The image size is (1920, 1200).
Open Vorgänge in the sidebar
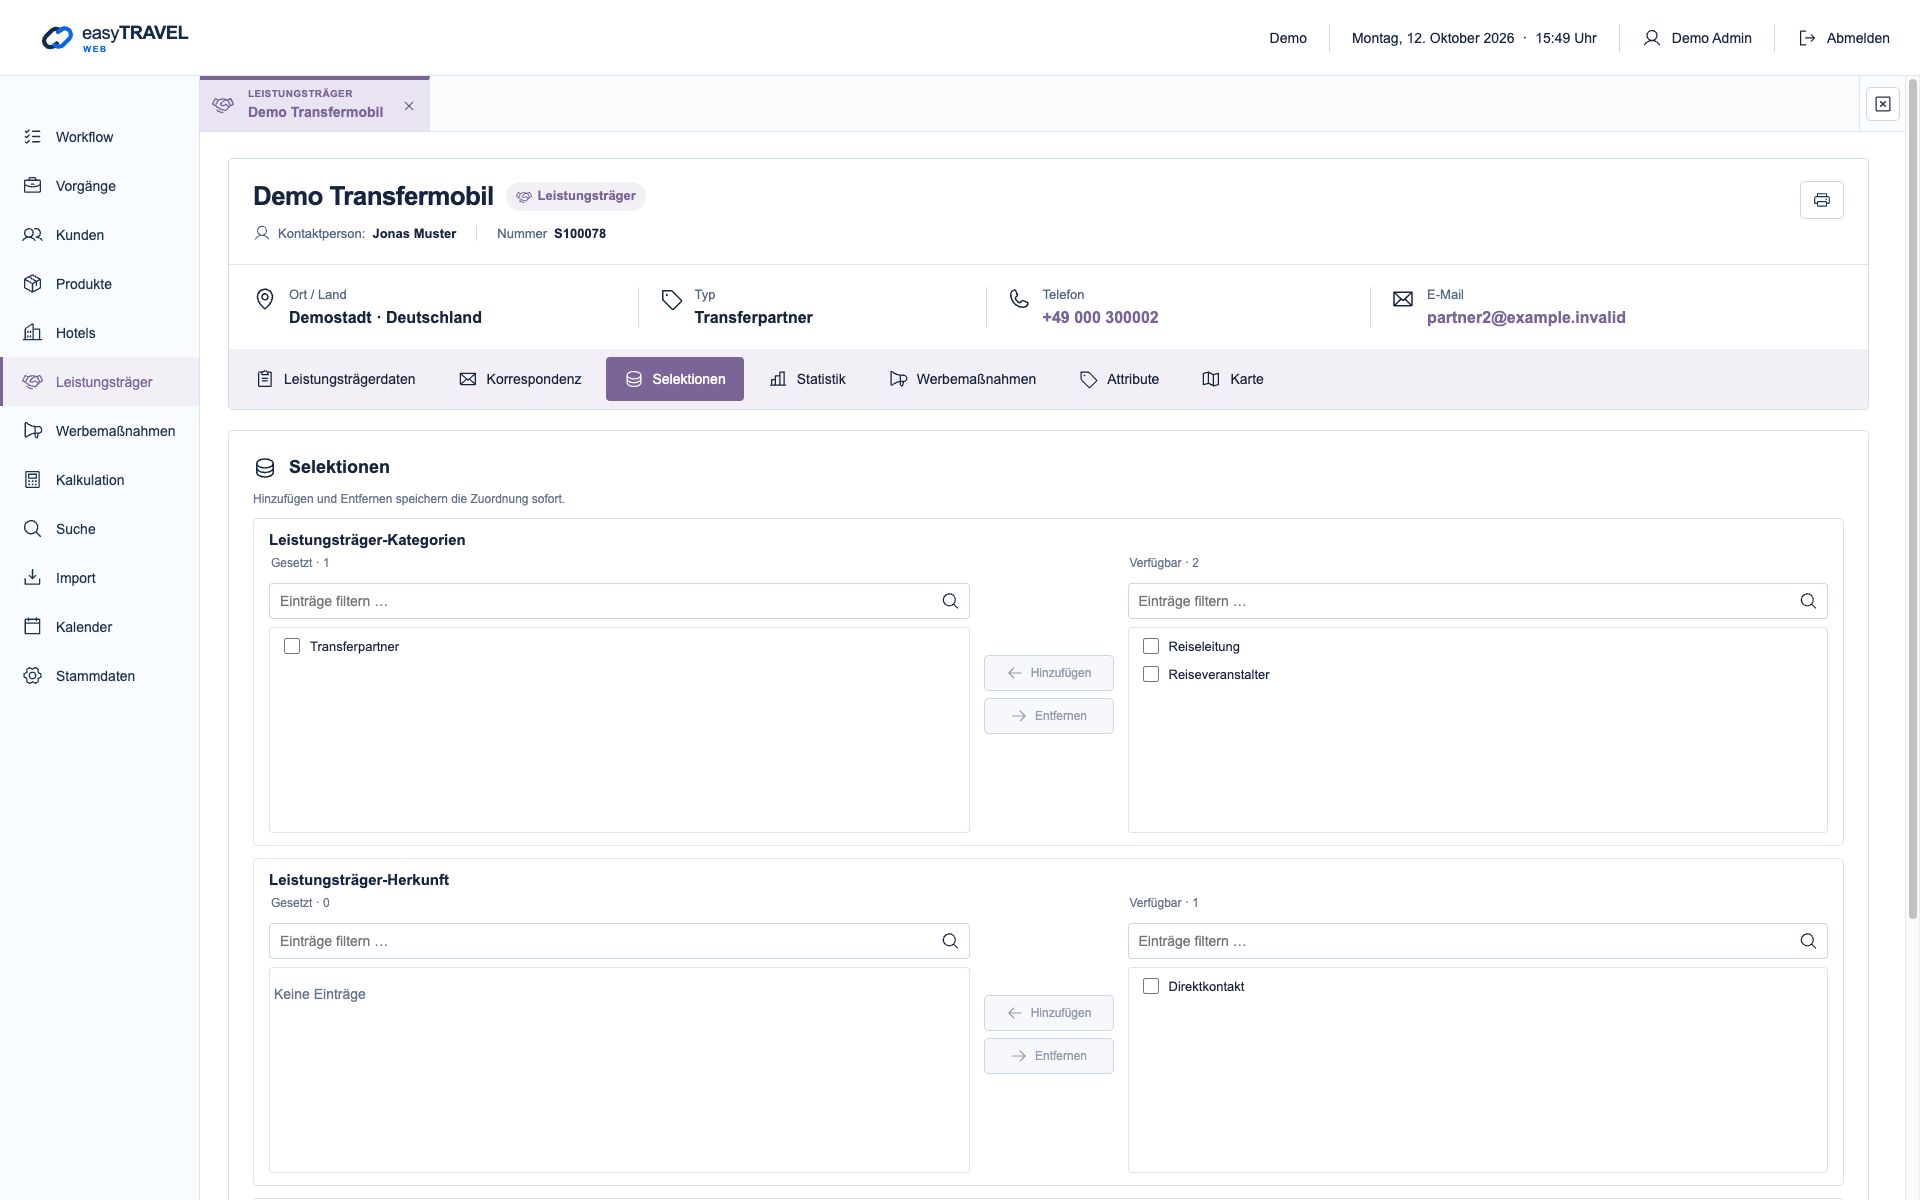pos(100,186)
